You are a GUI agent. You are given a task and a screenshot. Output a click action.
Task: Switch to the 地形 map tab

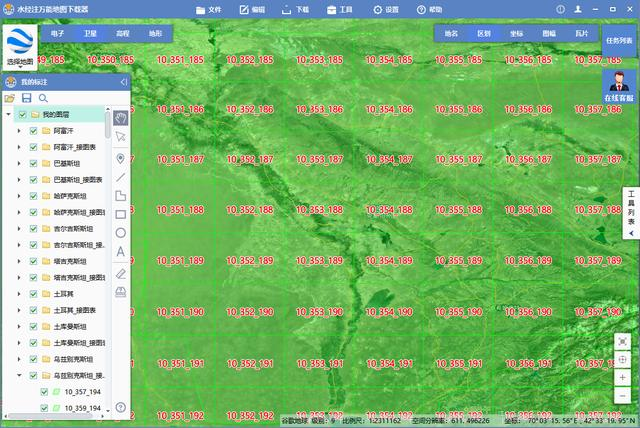coord(156,33)
